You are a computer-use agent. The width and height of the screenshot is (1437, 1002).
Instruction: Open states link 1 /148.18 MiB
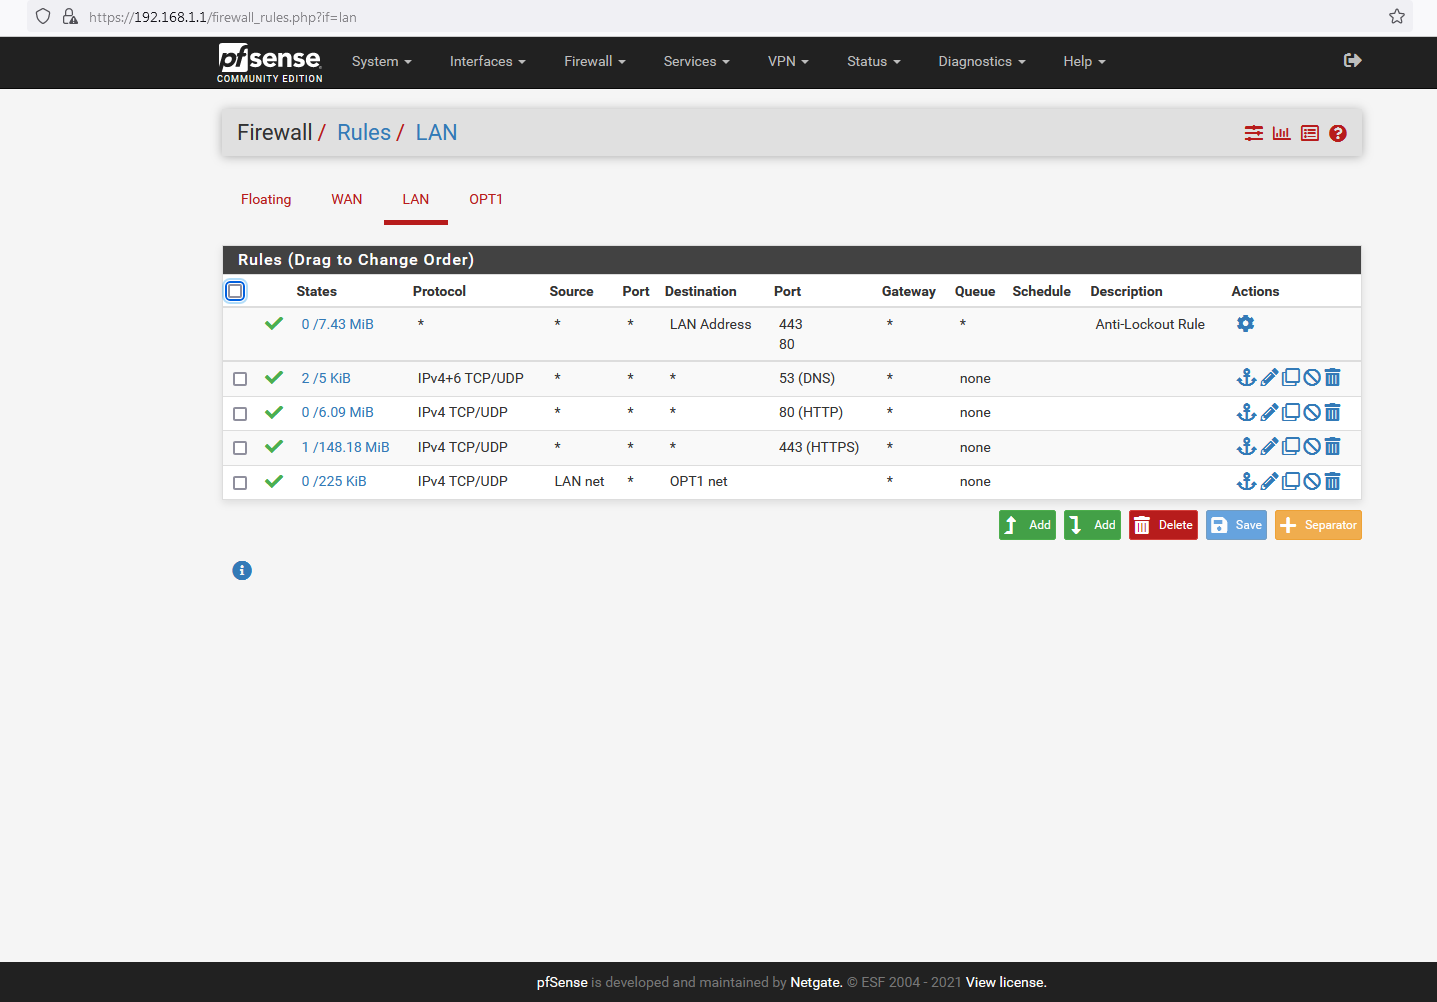346,447
